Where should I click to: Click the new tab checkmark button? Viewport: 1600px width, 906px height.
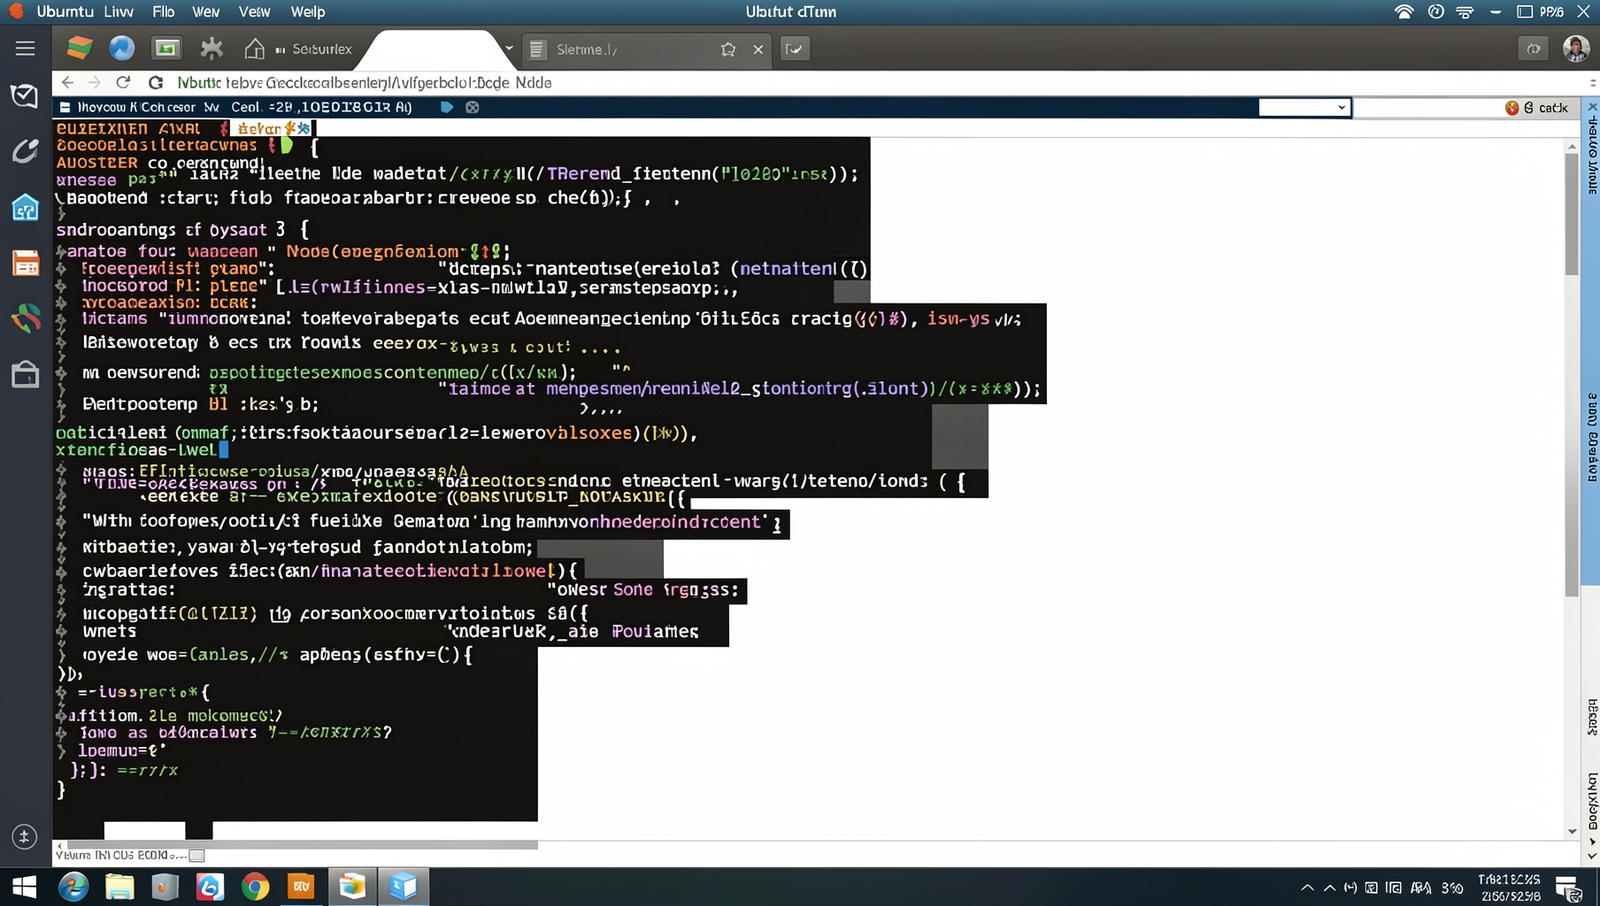(x=795, y=48)
